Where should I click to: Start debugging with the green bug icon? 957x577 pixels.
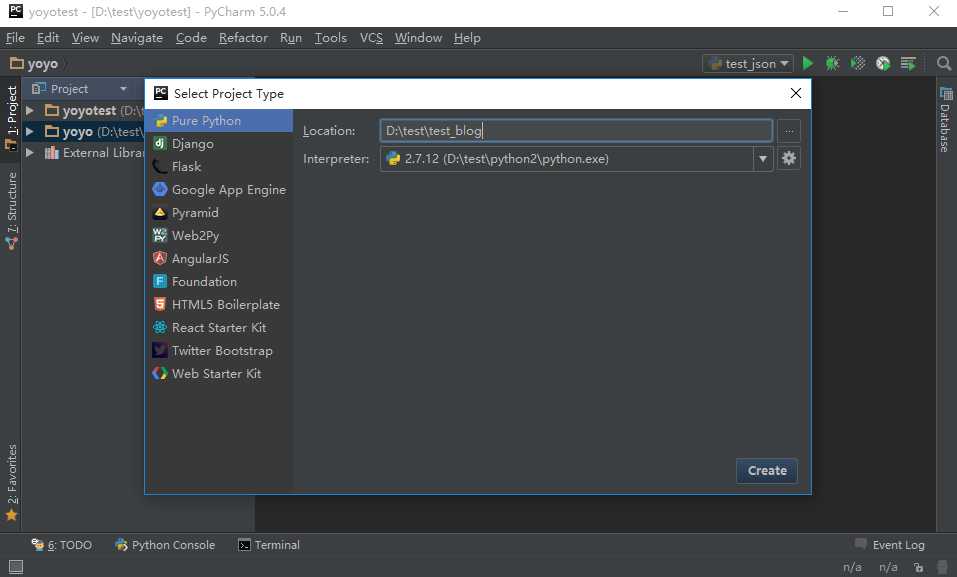pos(832,64)
